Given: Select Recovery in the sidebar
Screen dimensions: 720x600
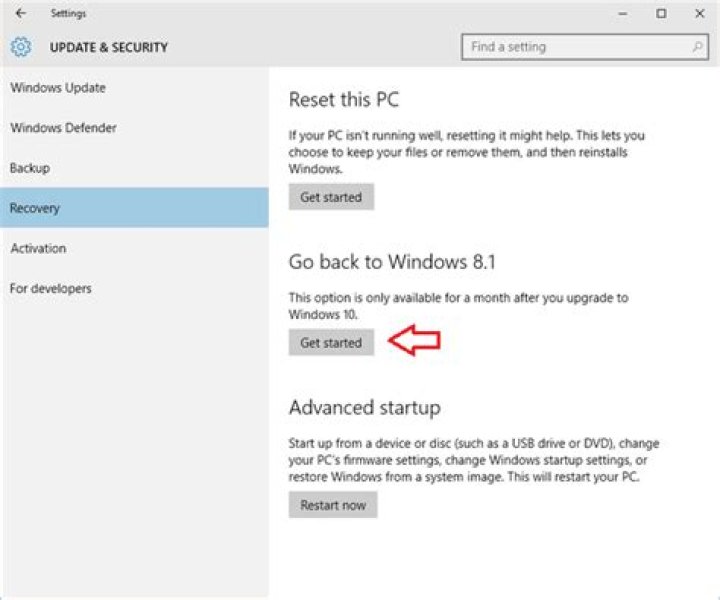Looking at the screenshot, I should pyautogui.click(x=134, y=208).
